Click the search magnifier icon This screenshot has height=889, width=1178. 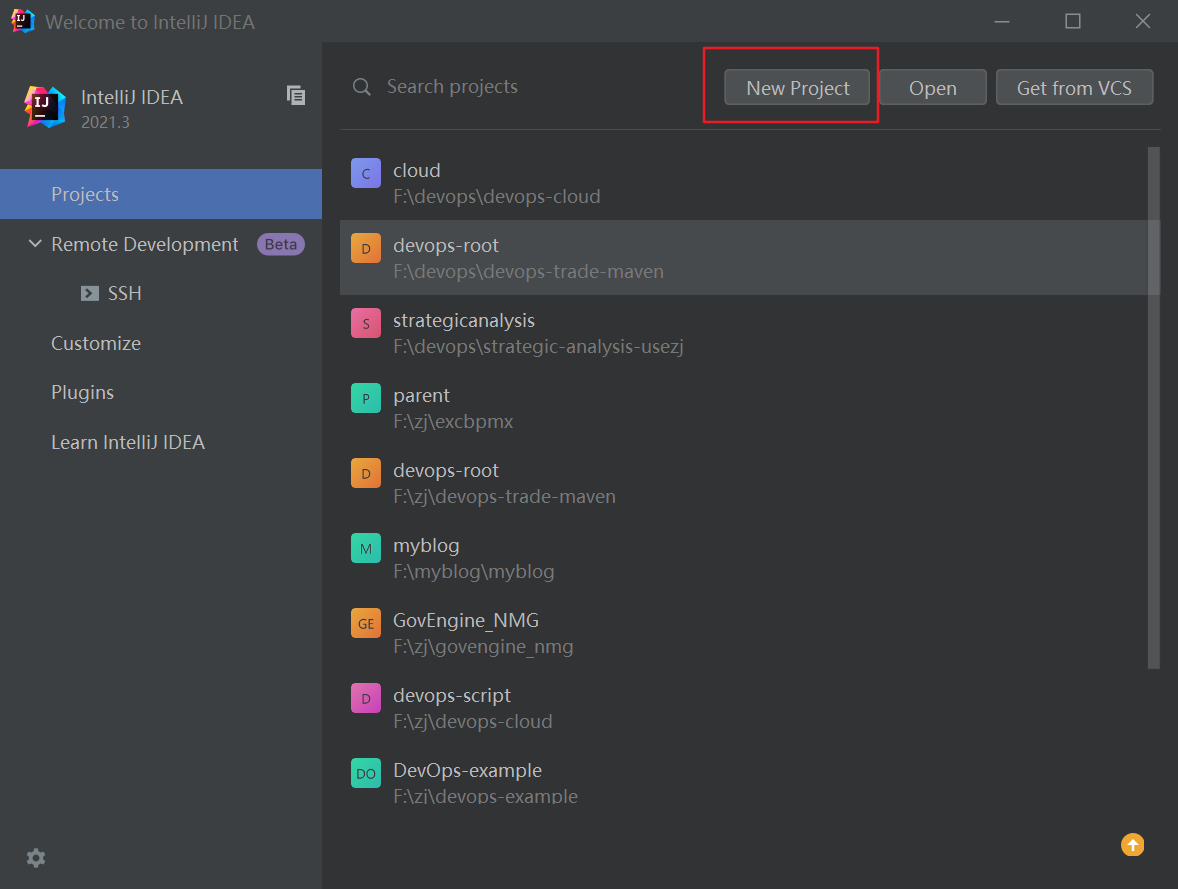pos(362,87)
